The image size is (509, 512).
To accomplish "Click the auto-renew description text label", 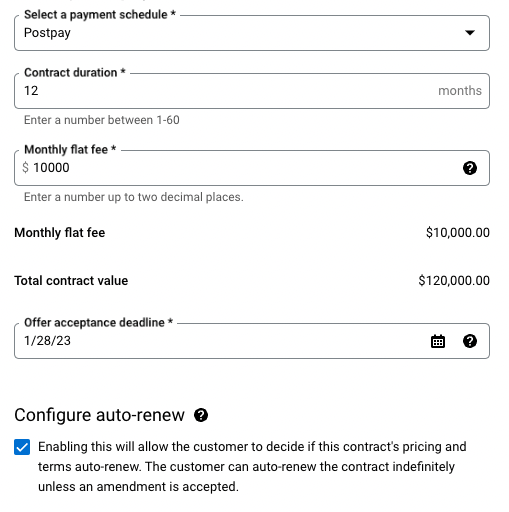I will point(252,467).
